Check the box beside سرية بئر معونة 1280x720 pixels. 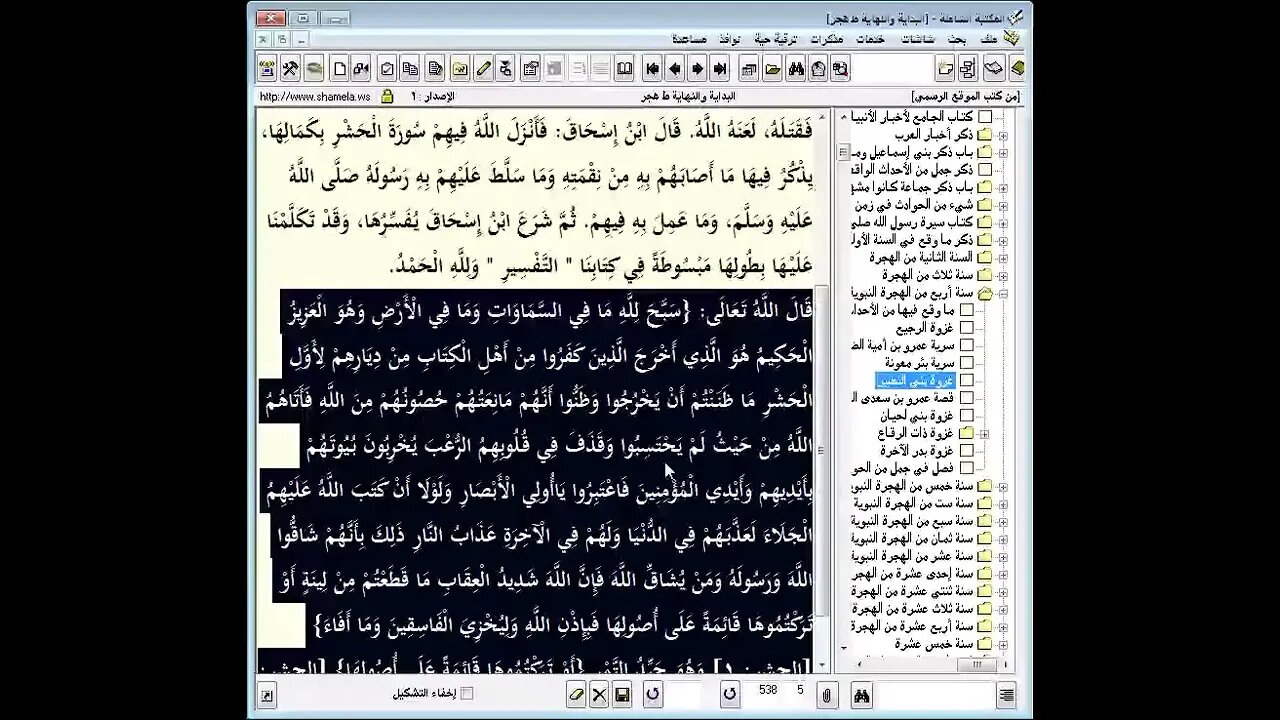pos(967,363)
